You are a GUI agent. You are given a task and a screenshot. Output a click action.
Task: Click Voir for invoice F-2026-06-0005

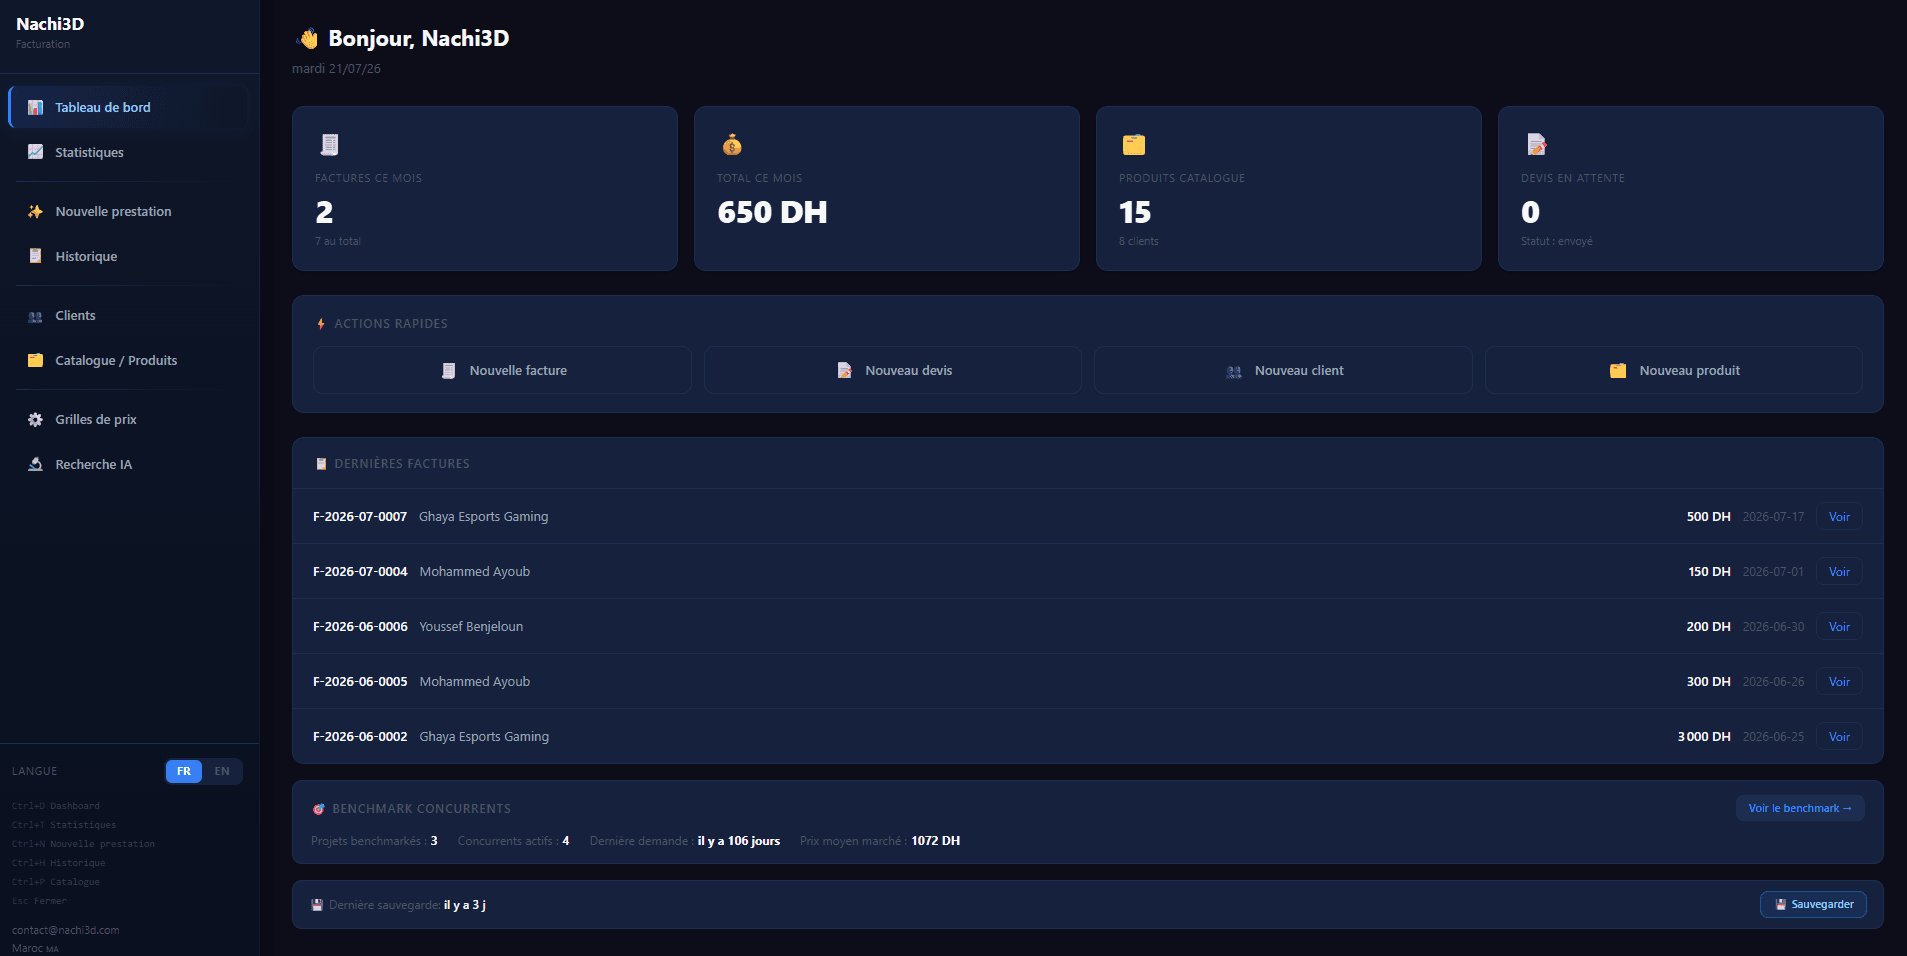point(1839,682)
